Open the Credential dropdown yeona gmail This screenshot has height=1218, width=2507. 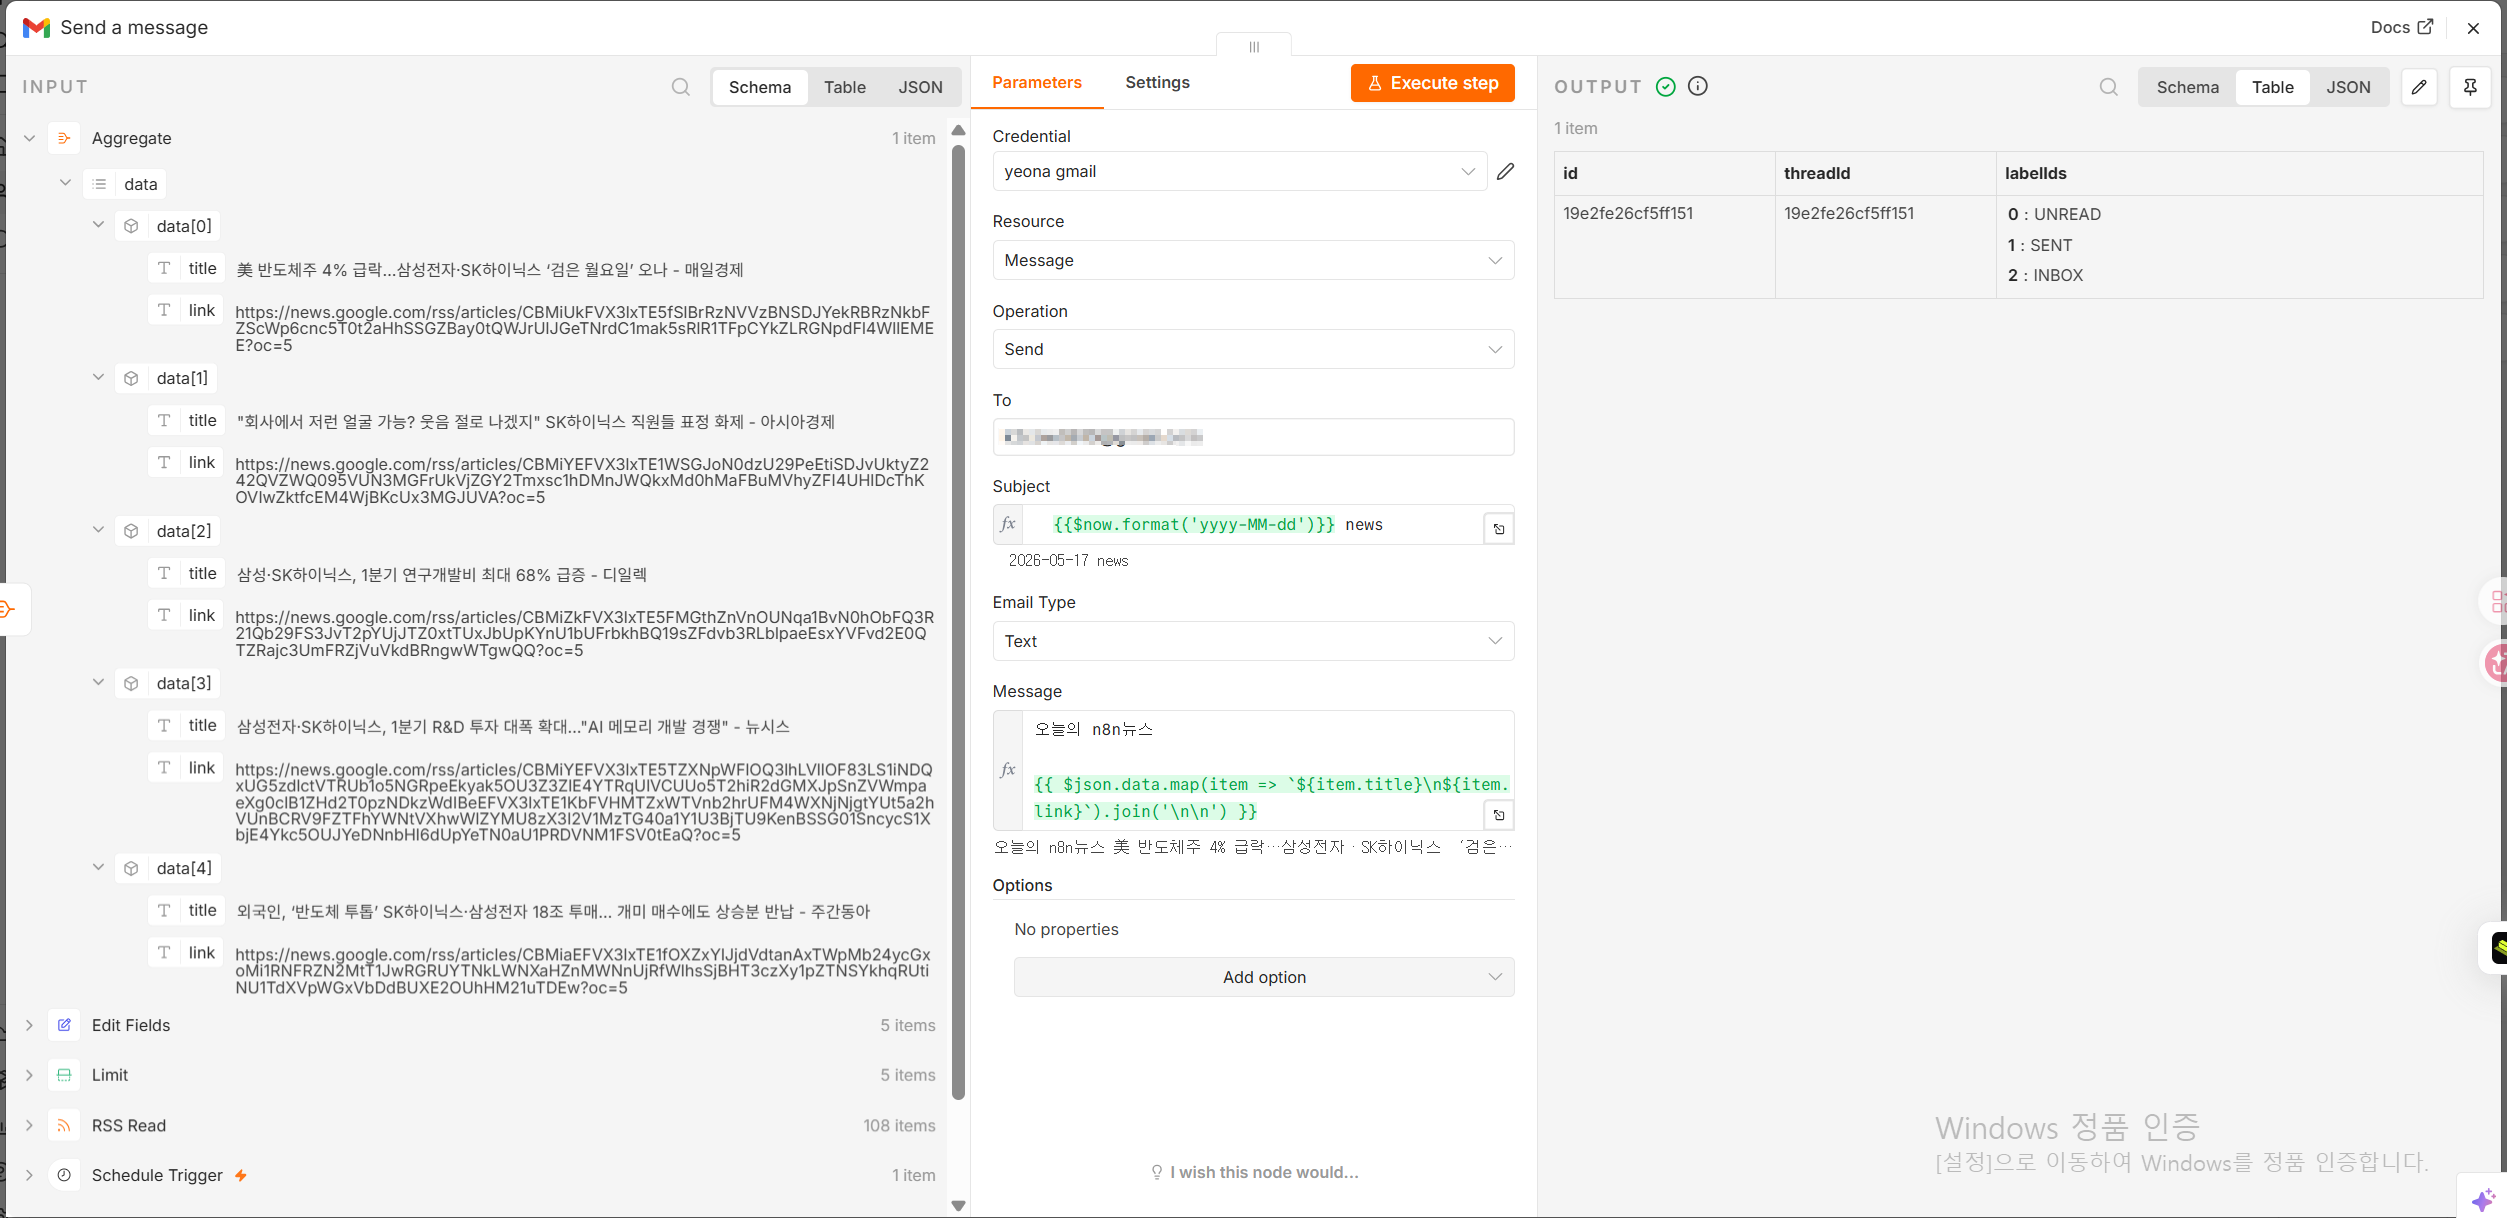coord(1239,171)
